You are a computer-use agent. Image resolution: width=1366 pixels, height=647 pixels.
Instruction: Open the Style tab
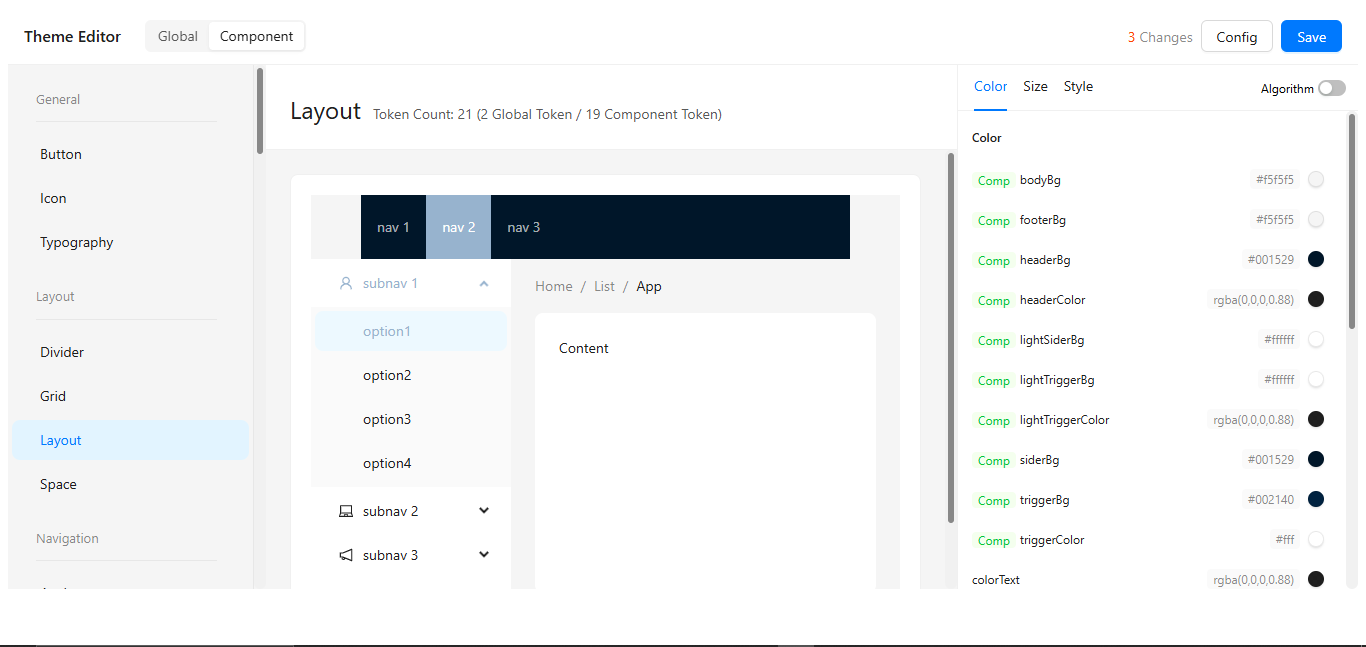point(1078,87)
